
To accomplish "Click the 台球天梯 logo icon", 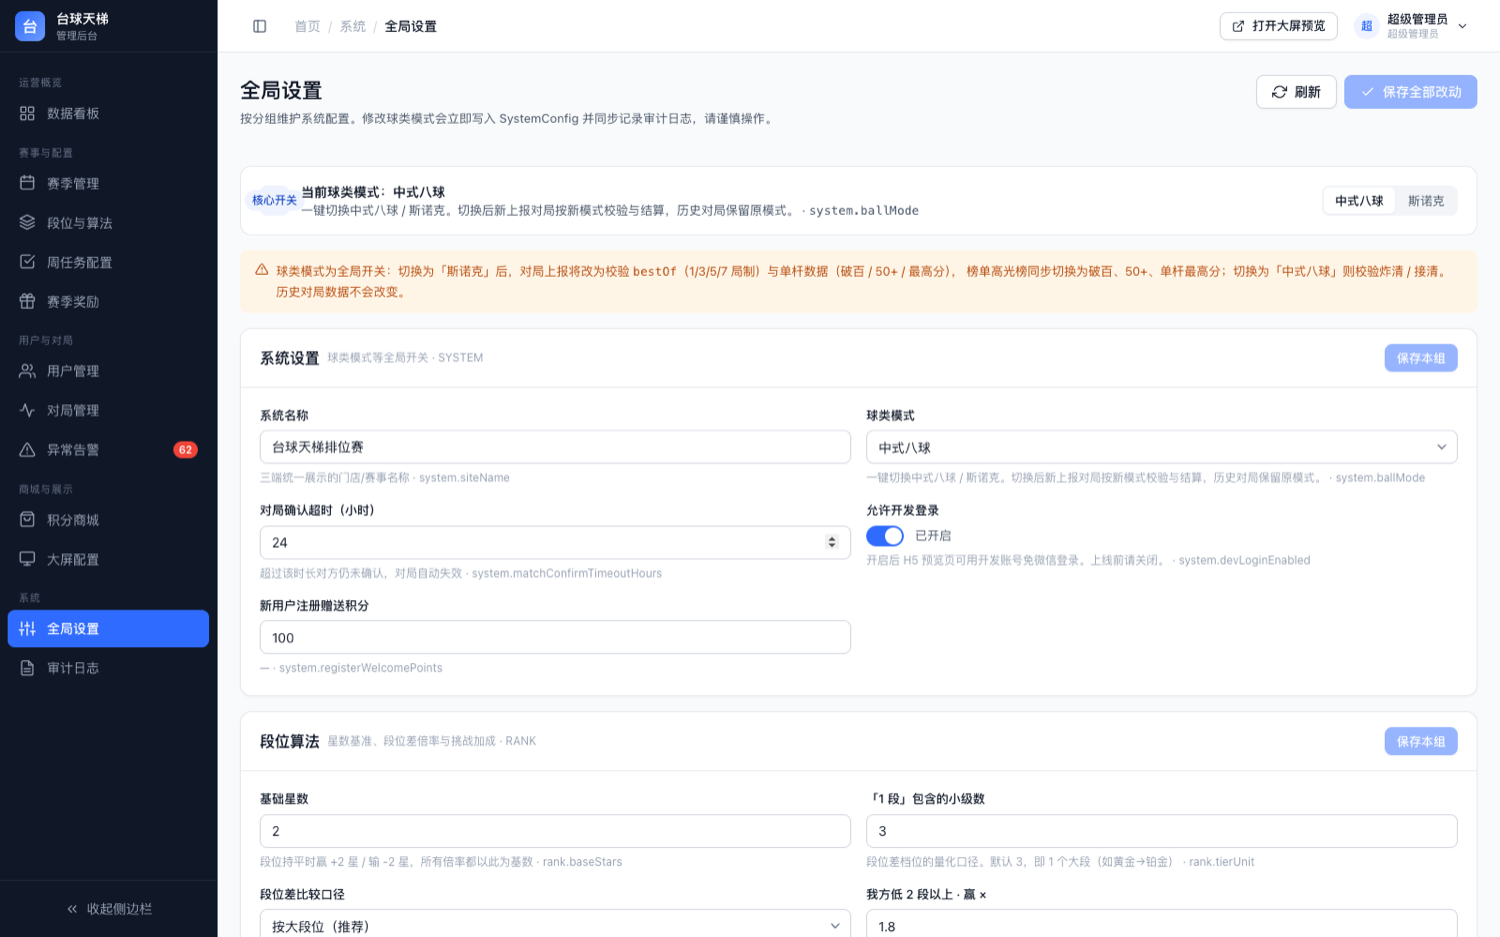I will point(30,26).
